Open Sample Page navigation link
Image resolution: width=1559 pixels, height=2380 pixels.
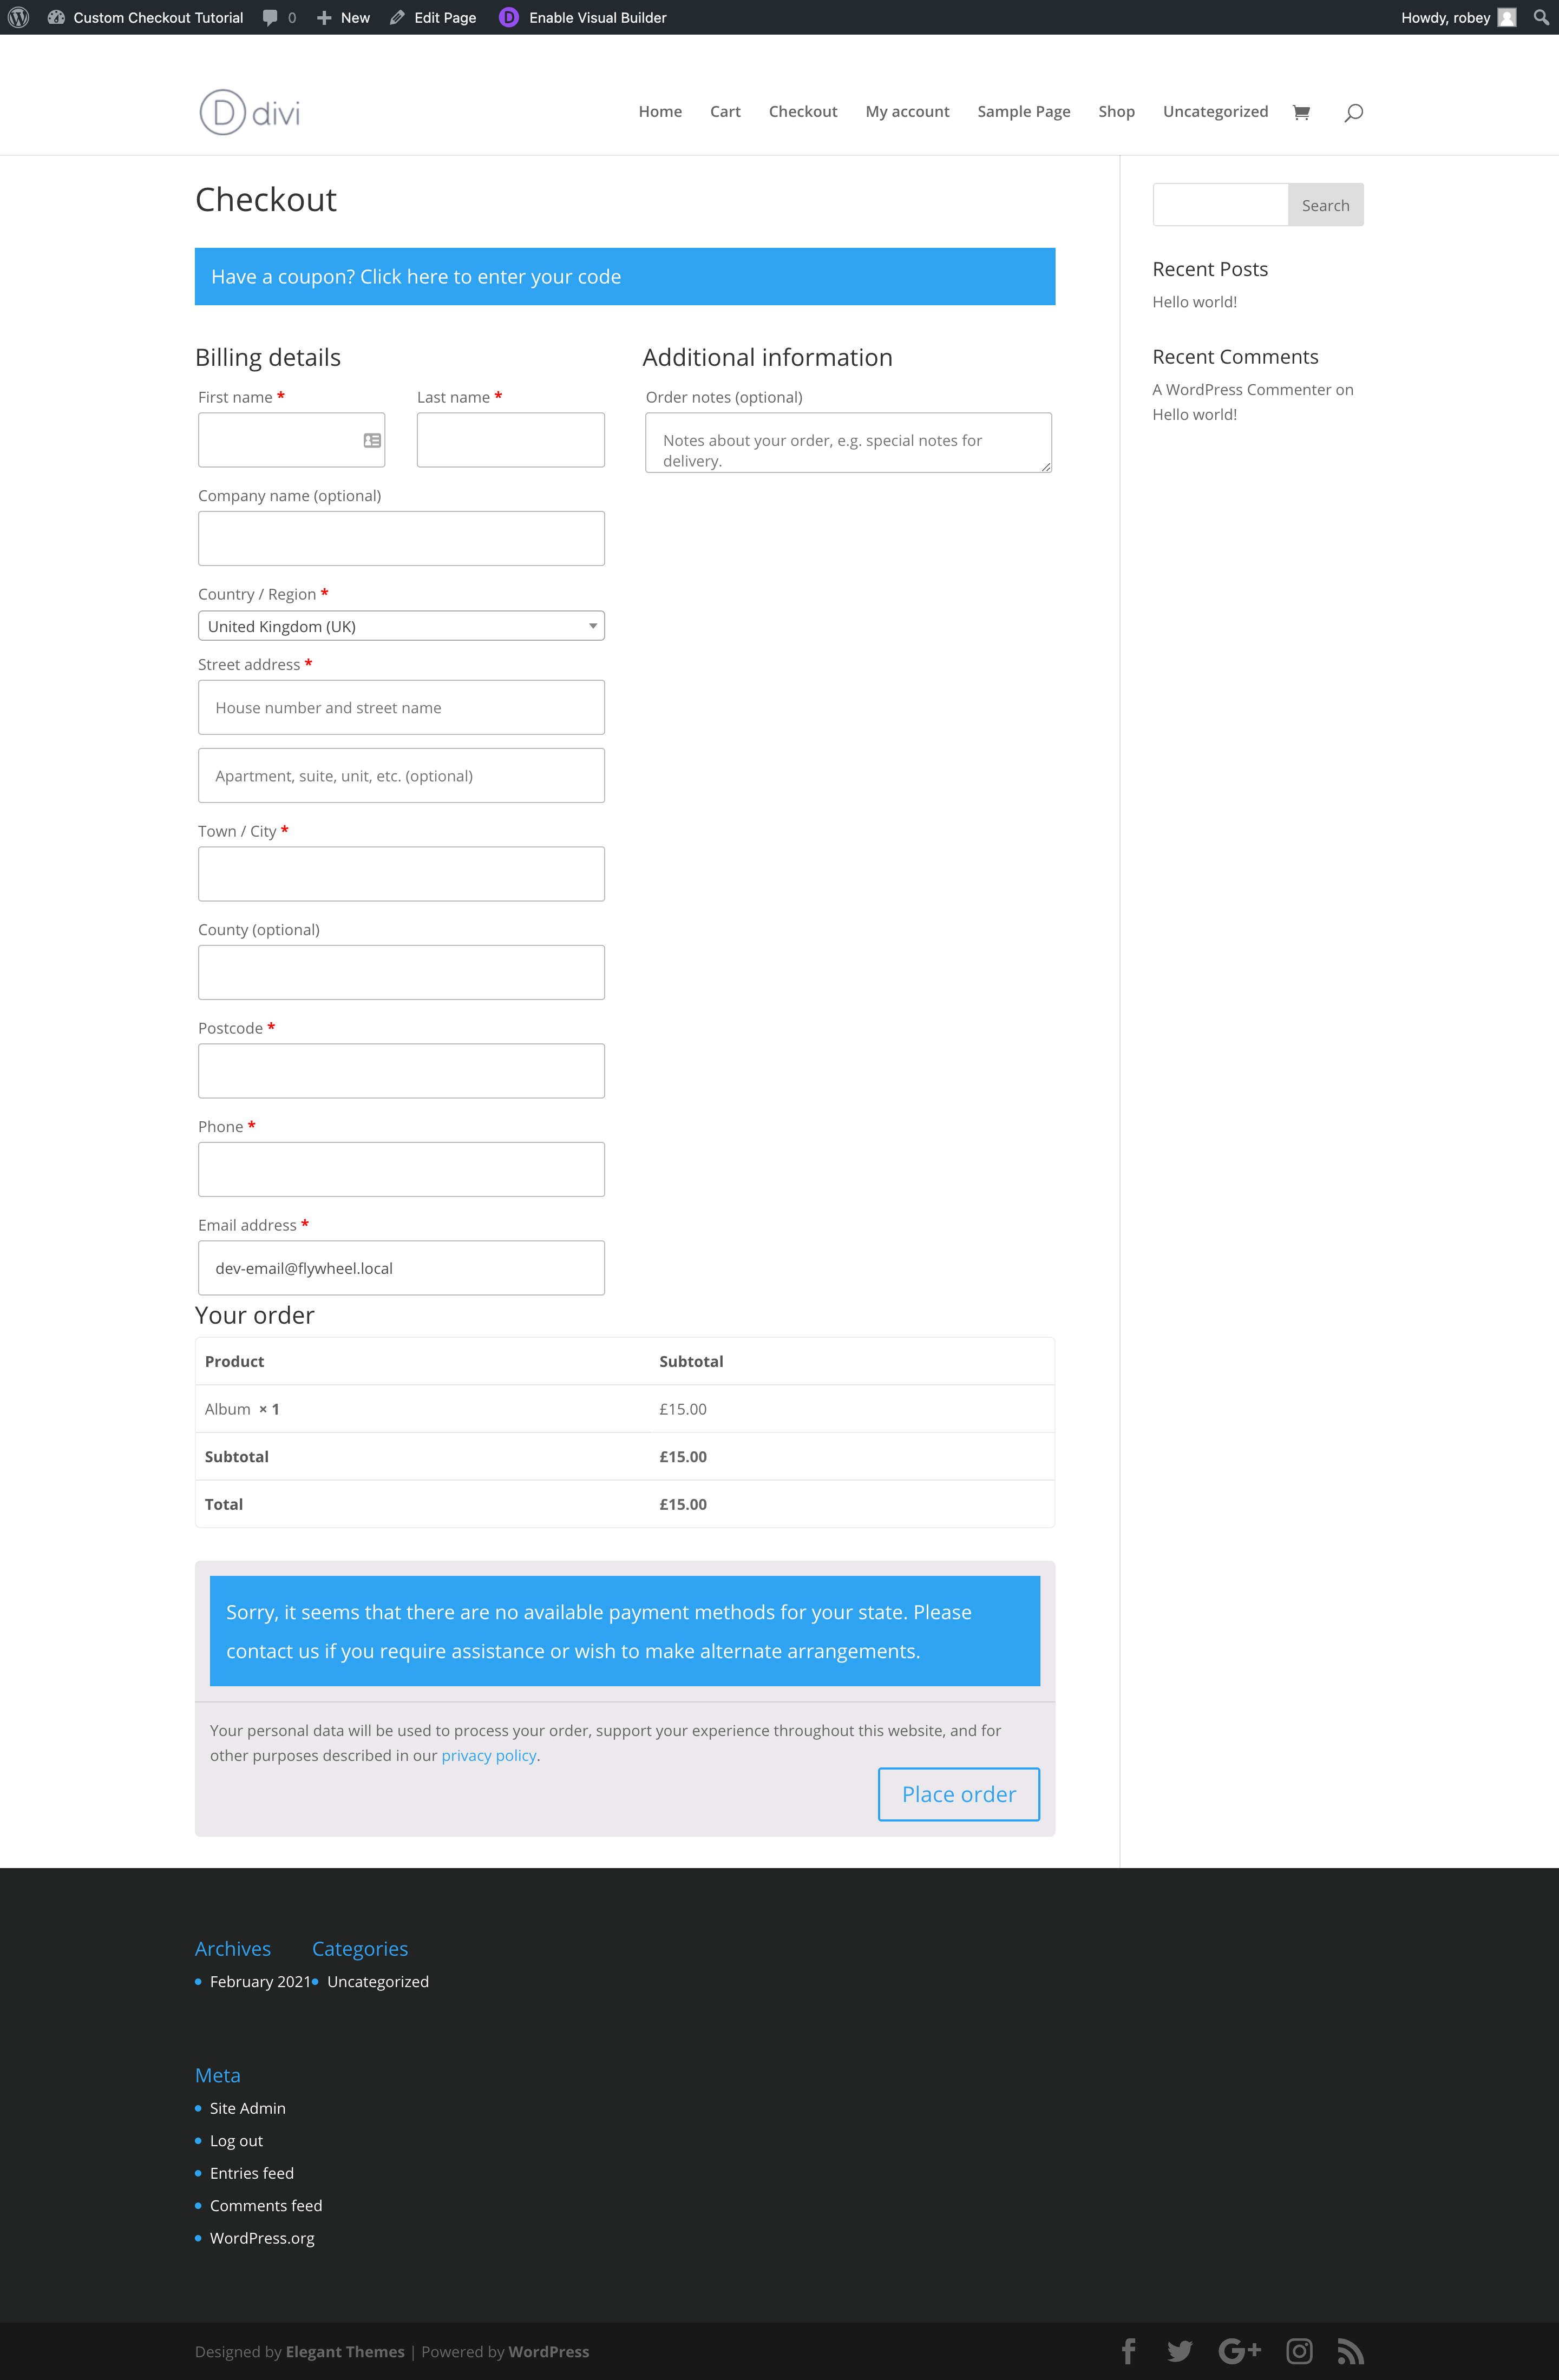(x=1023, y=111)
